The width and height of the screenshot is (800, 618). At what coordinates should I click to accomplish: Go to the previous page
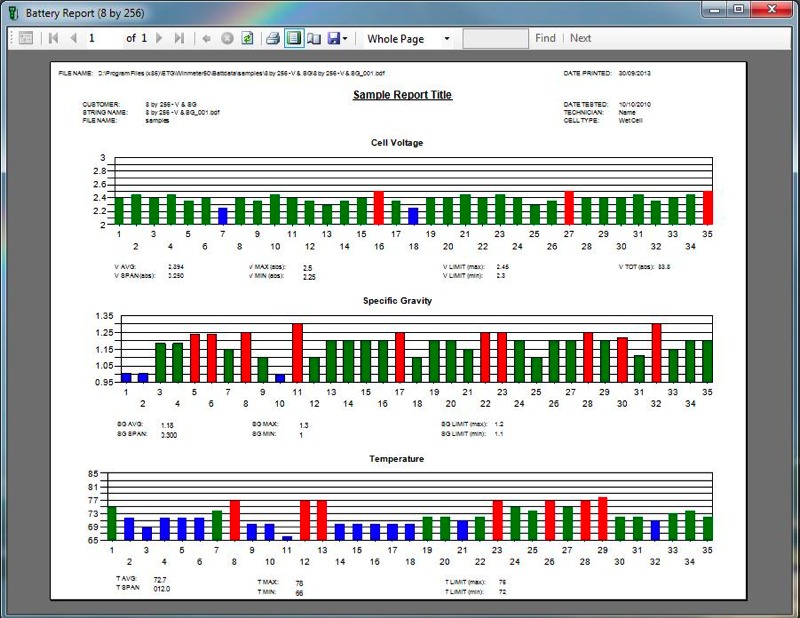72,38
